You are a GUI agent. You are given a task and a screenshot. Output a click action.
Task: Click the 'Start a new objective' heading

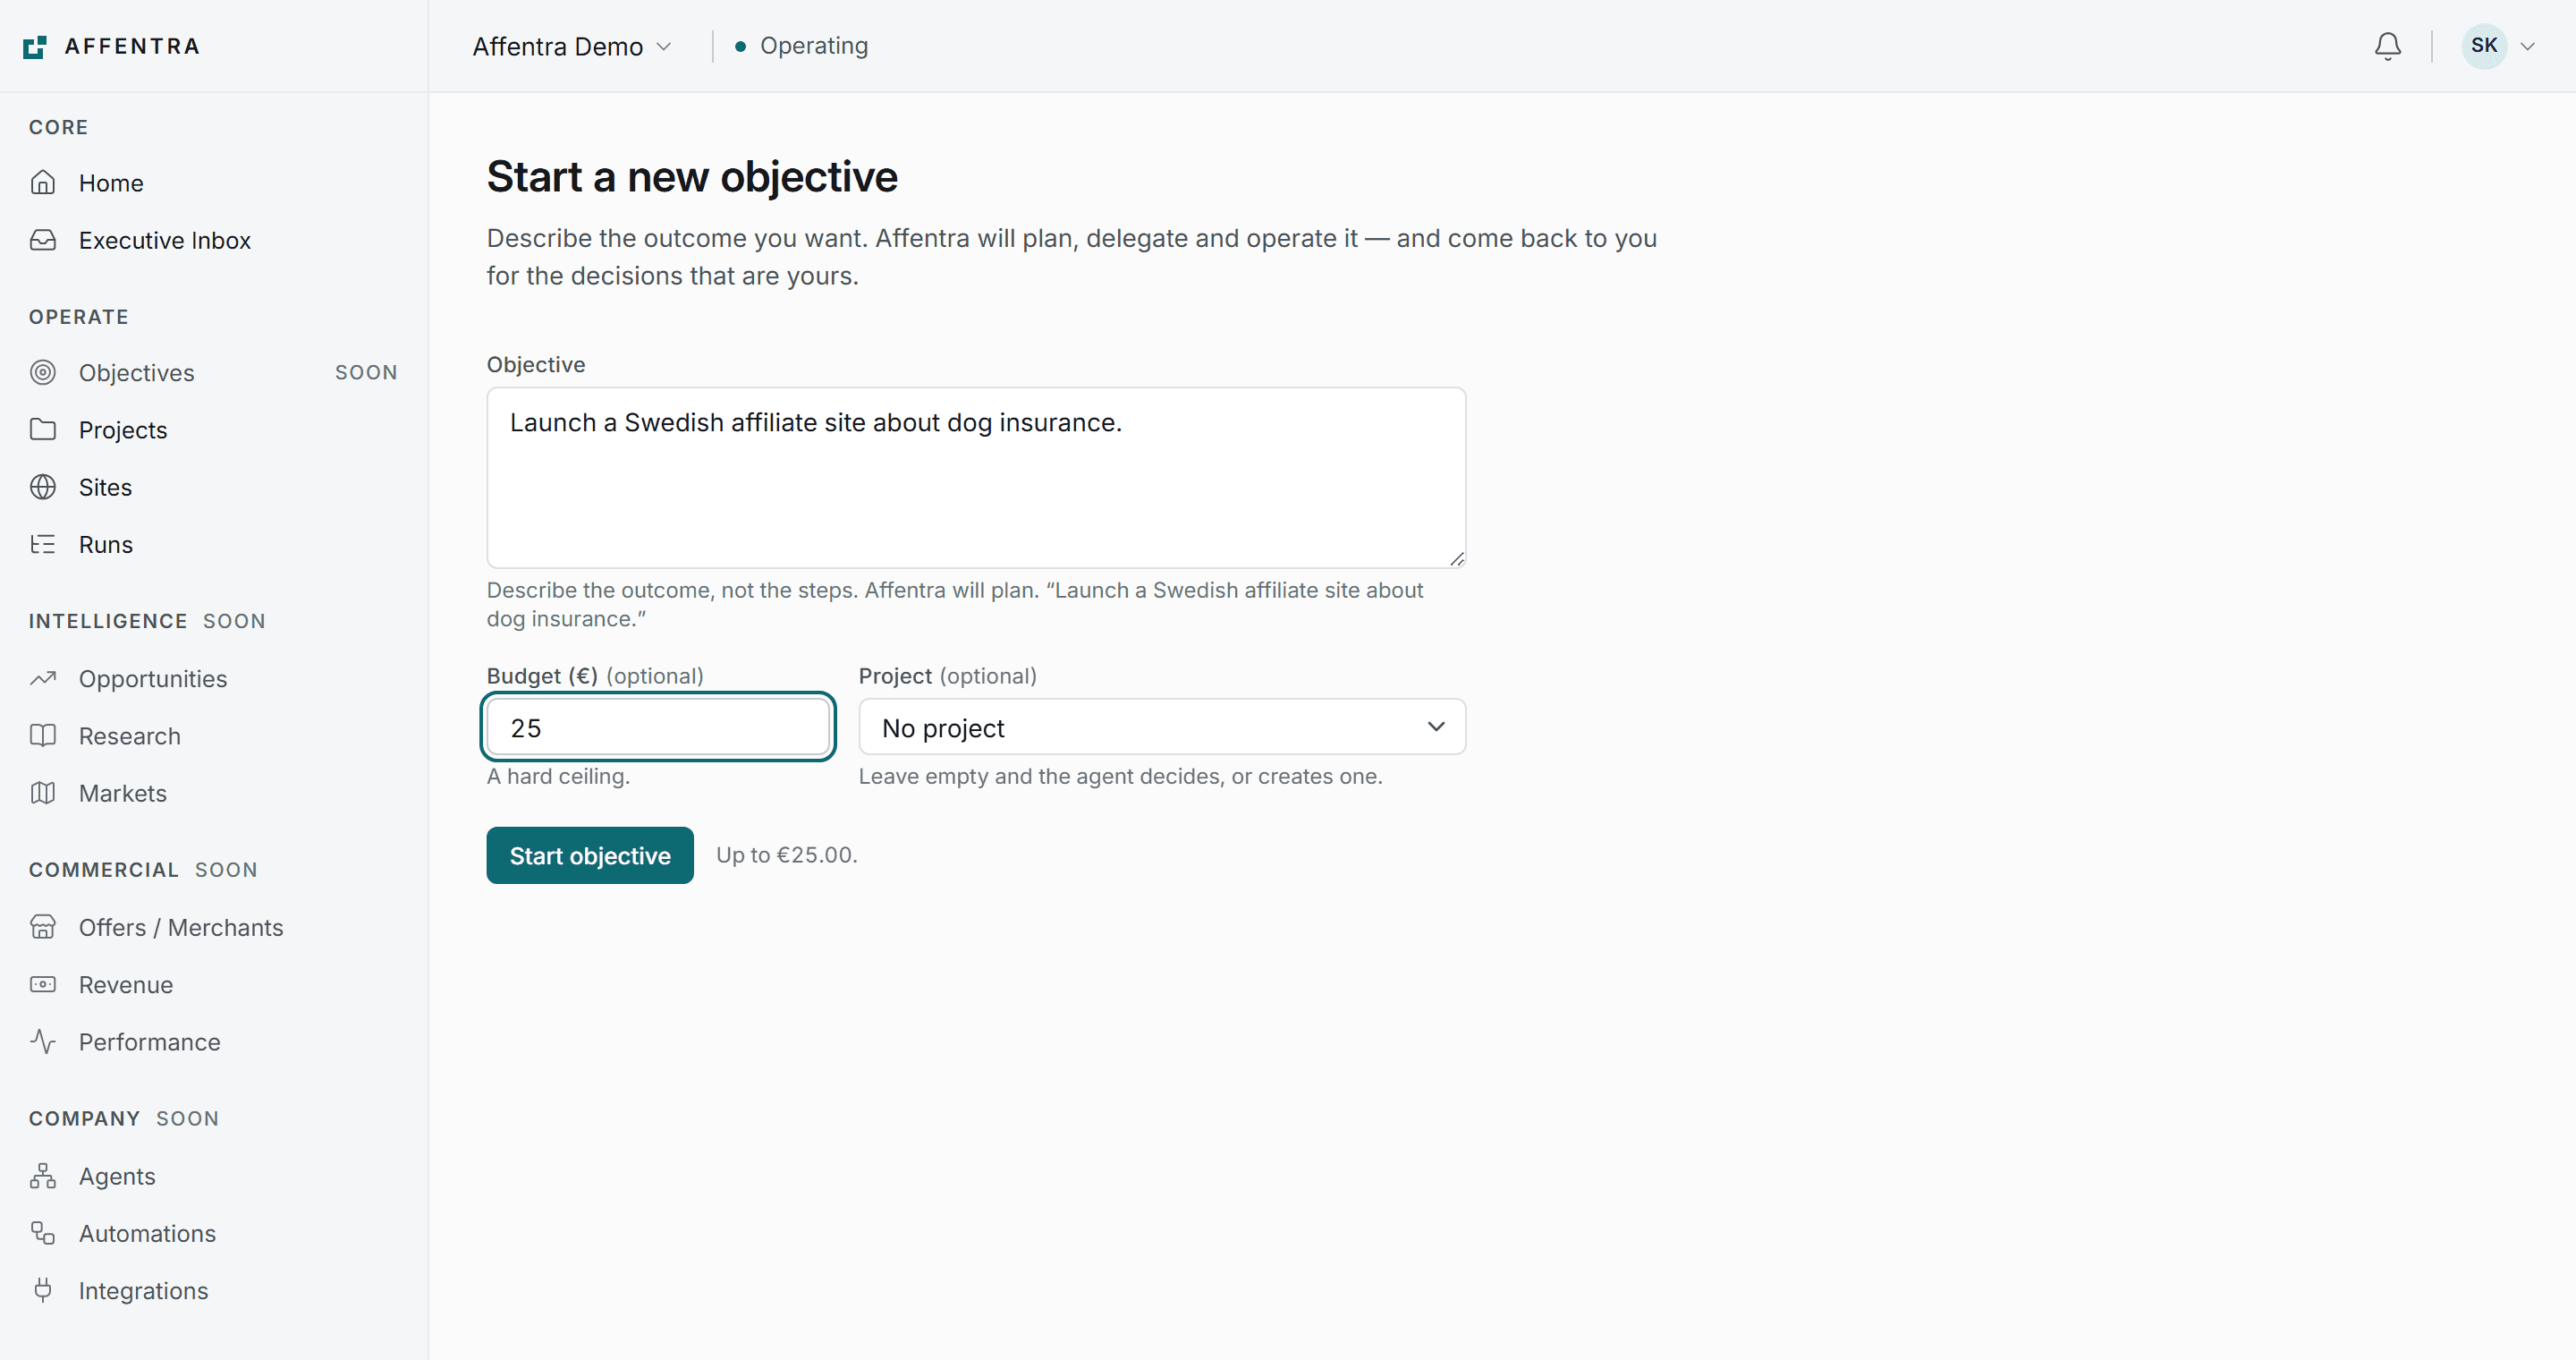[692, 177]
